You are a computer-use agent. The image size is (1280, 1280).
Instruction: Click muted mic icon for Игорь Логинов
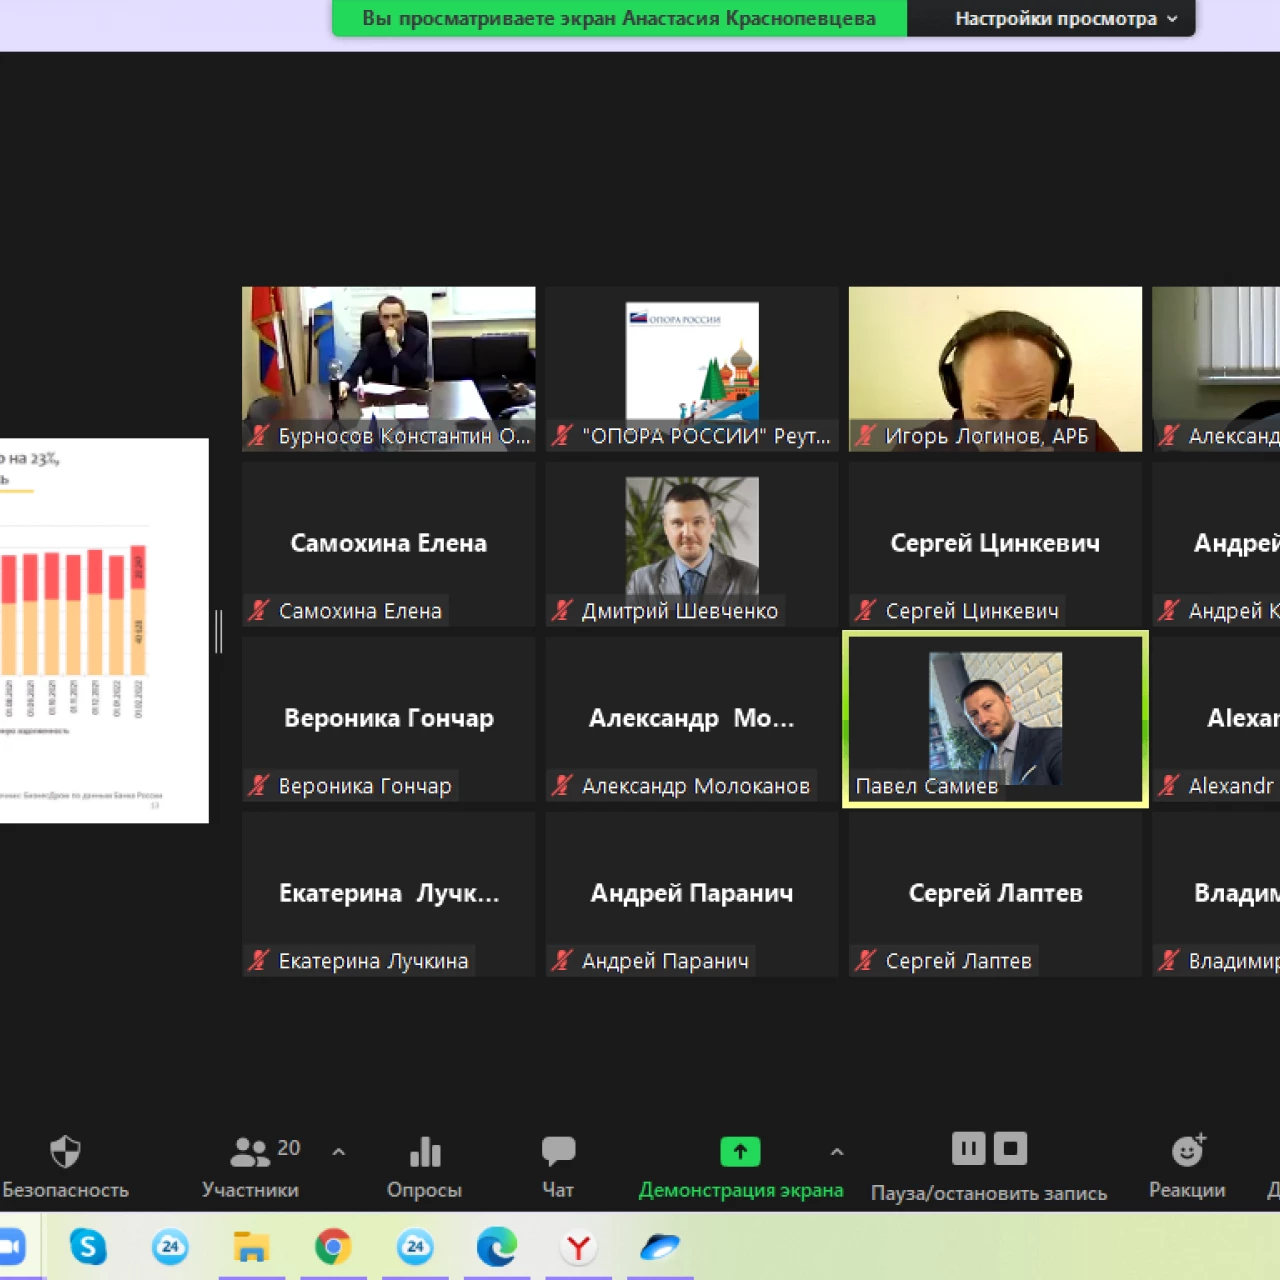[x=866, y=436]
